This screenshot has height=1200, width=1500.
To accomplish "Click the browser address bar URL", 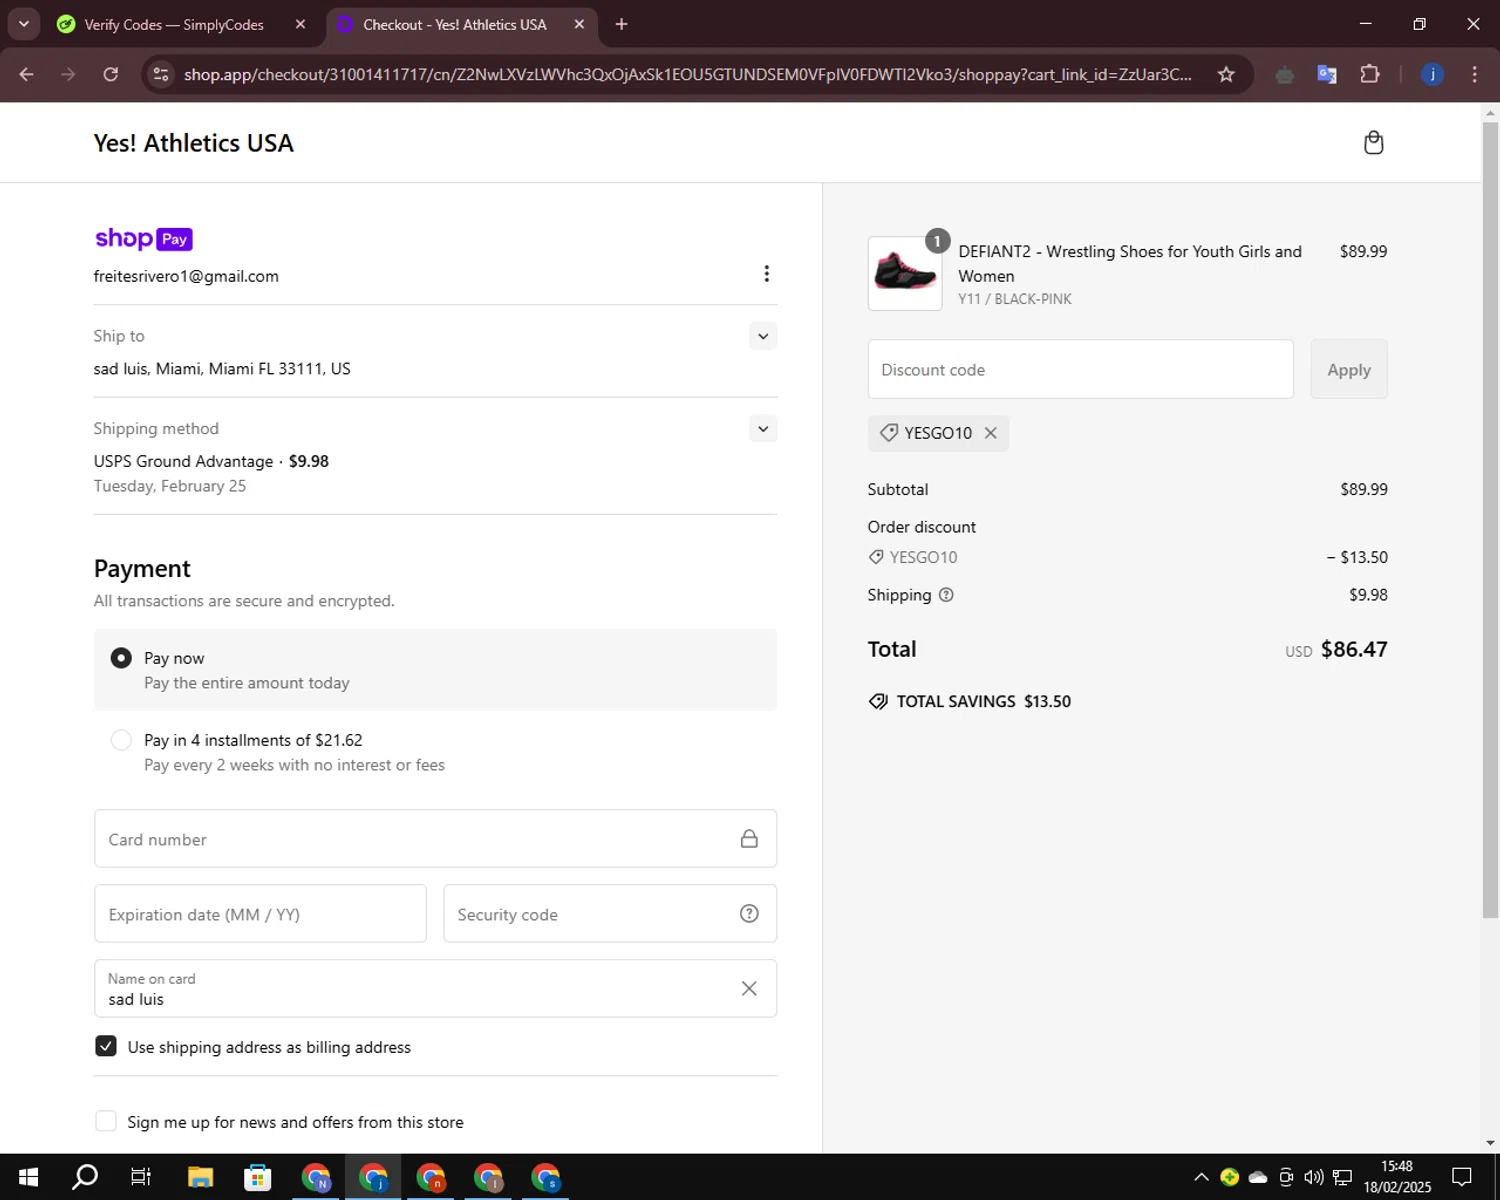I will click(688, 74).
